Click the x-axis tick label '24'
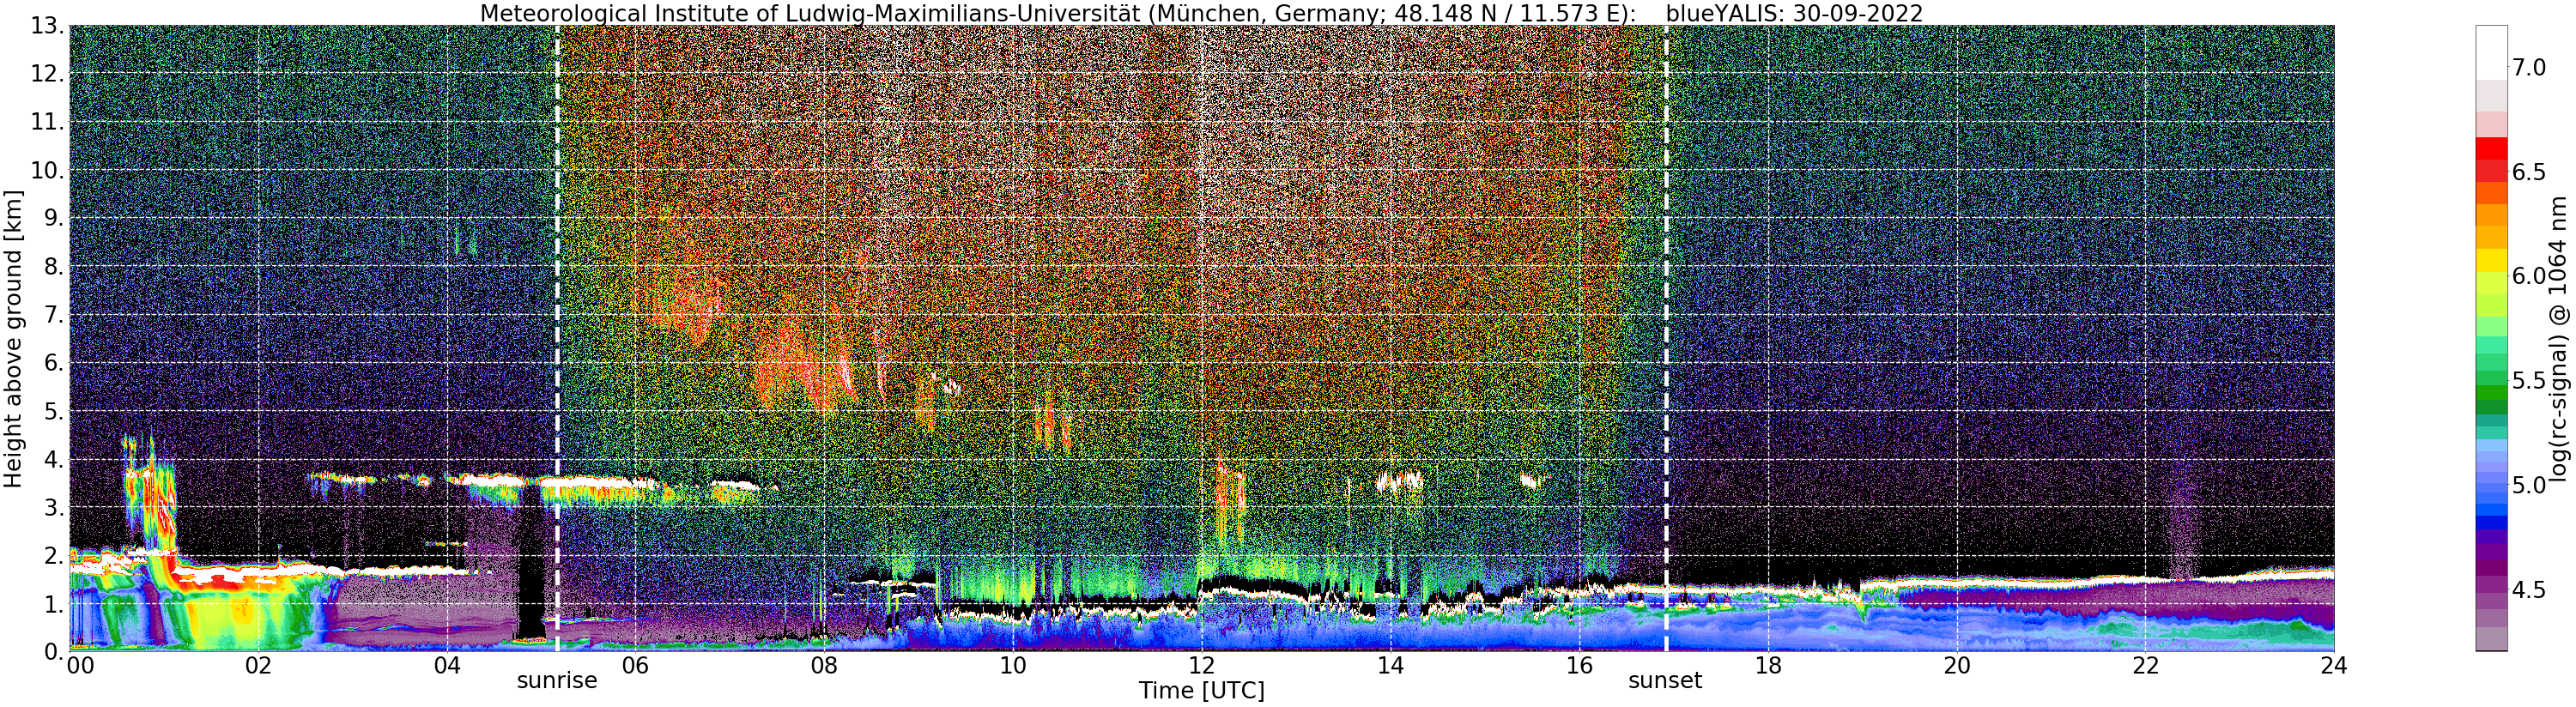The width and height of the screenshot is (2576, 707). pyautogui.click(x=2333, y=666)
